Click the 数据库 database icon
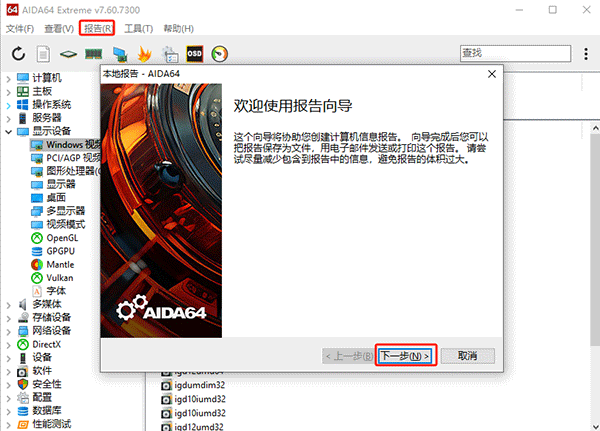This screenshot has width=600, height=431. (x=23, y=411)
